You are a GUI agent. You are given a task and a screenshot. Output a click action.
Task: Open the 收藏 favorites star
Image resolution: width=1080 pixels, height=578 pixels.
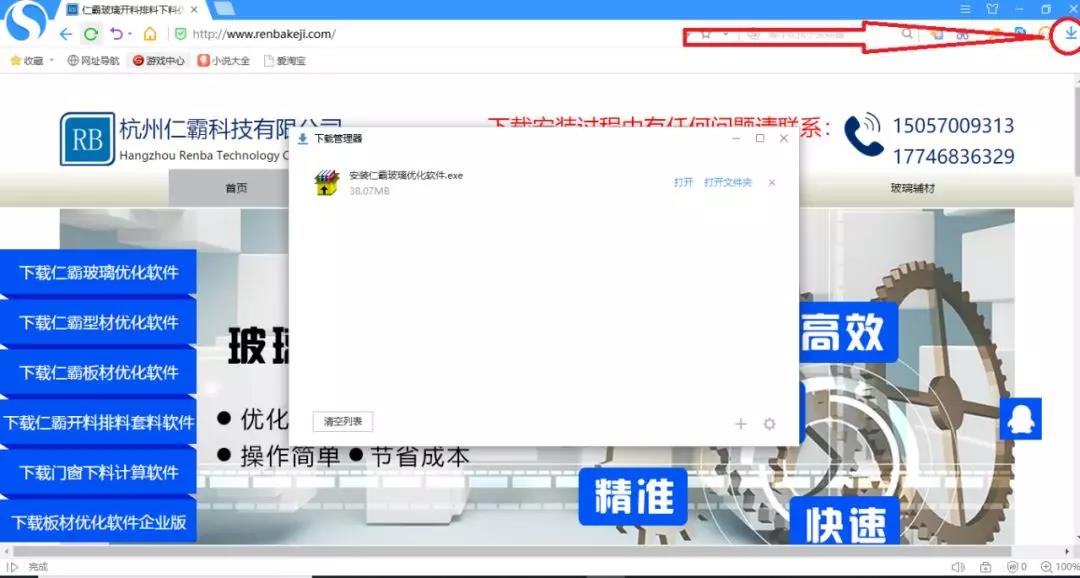click(16, 61)
